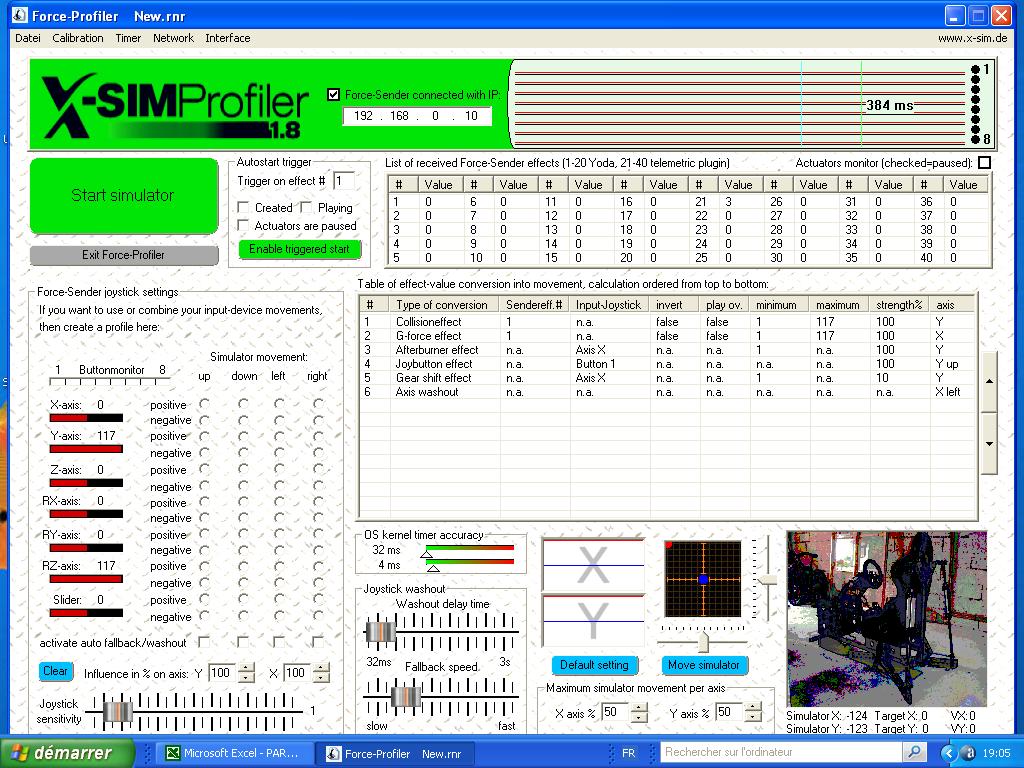Select RZ-axis positive left radio button
Image resolution: width=1024 pixels, height=768 pixels.
coord(279,566)
